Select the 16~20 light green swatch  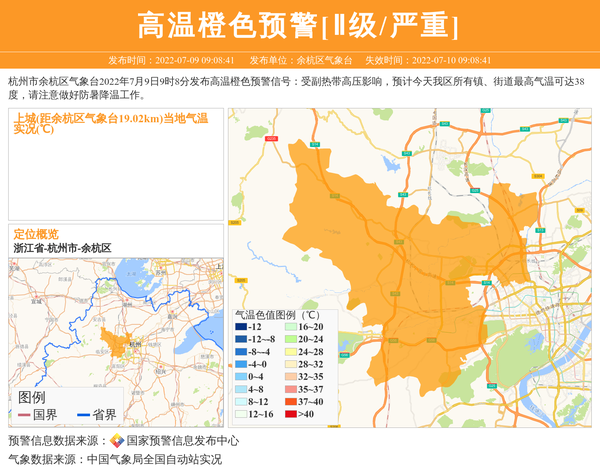[x=290, y=327]
